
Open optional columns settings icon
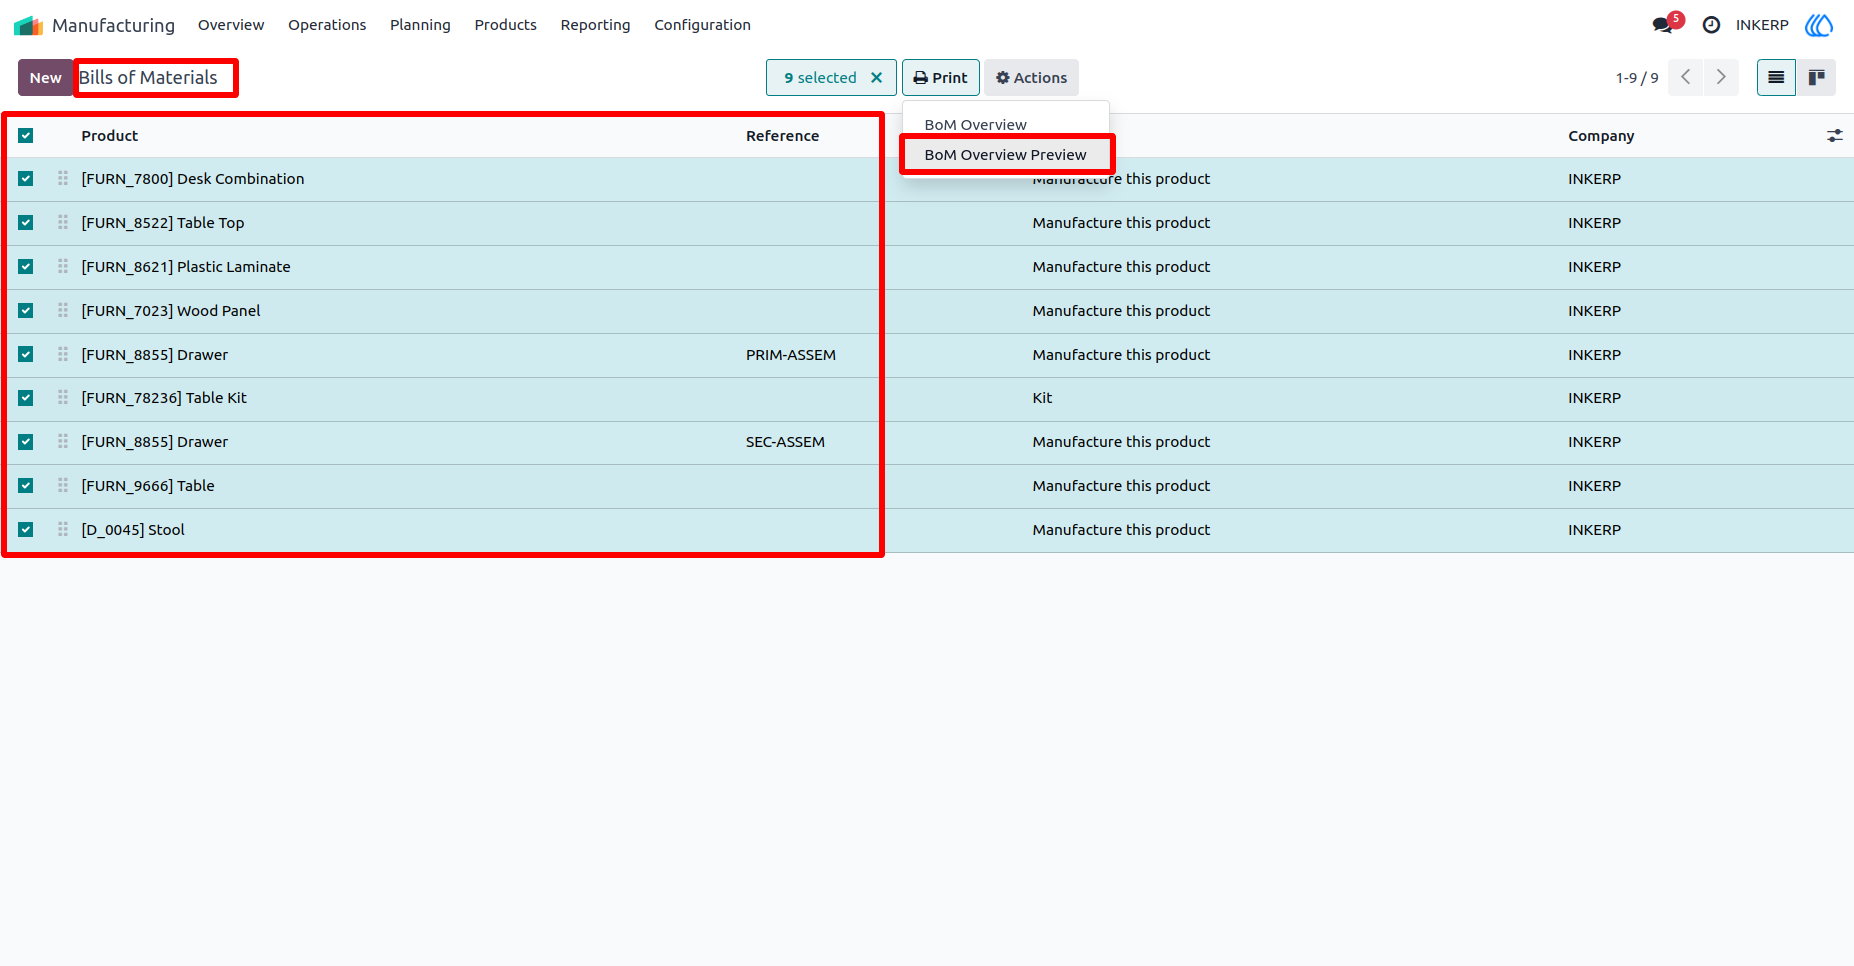coord(1834,136)
